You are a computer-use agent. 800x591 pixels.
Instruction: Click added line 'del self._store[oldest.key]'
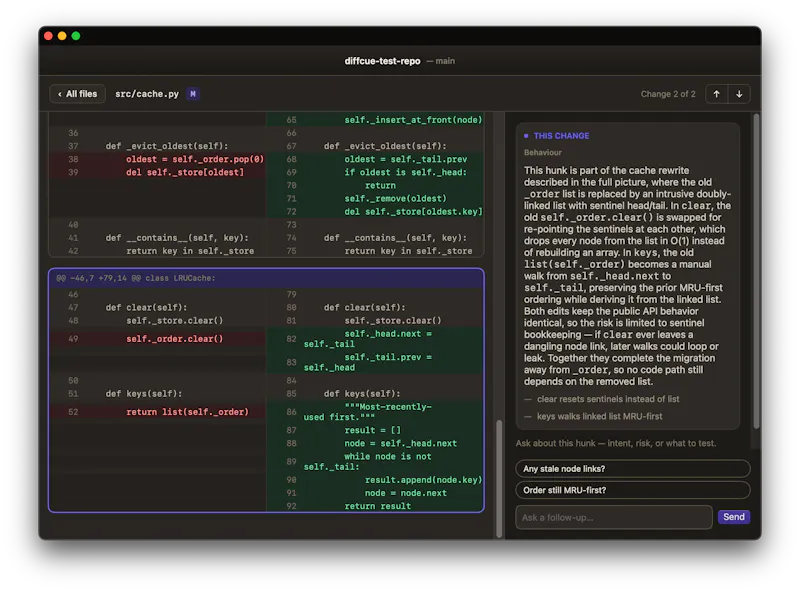[x=413, y=212]
